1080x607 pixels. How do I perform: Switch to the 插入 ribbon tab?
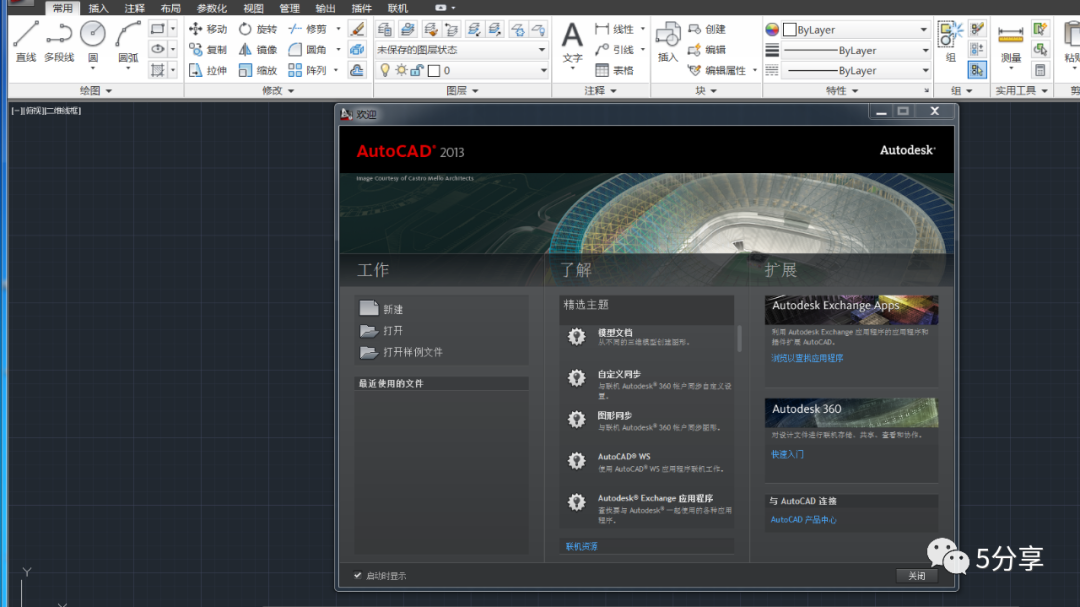tap(98, 8)
